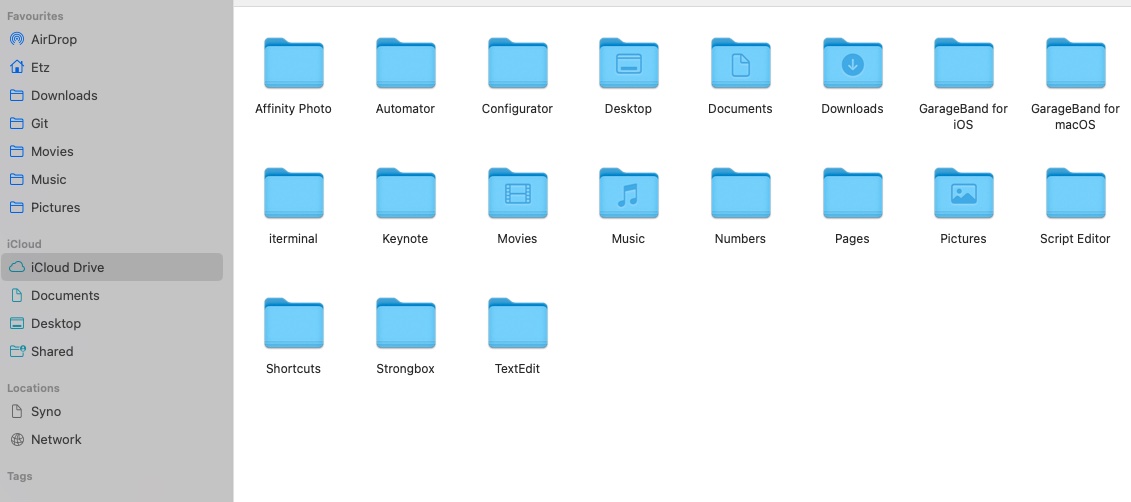Open the Pages folder

(852, 193)
